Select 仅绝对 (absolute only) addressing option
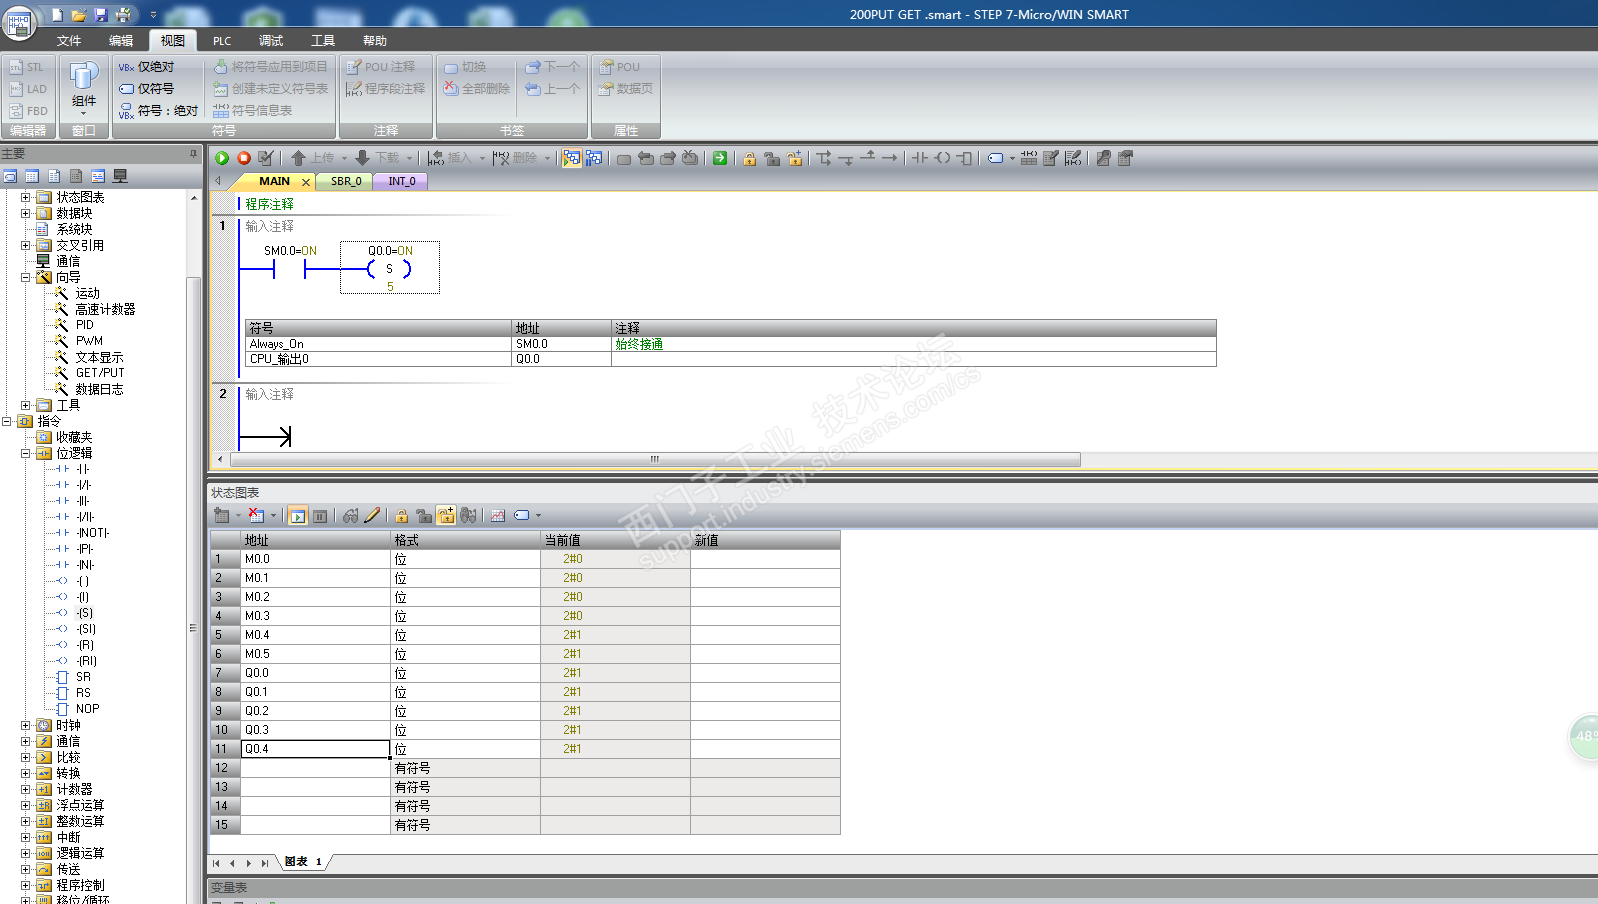This screenshot has height=904, width=1598. tap(146, 67)
